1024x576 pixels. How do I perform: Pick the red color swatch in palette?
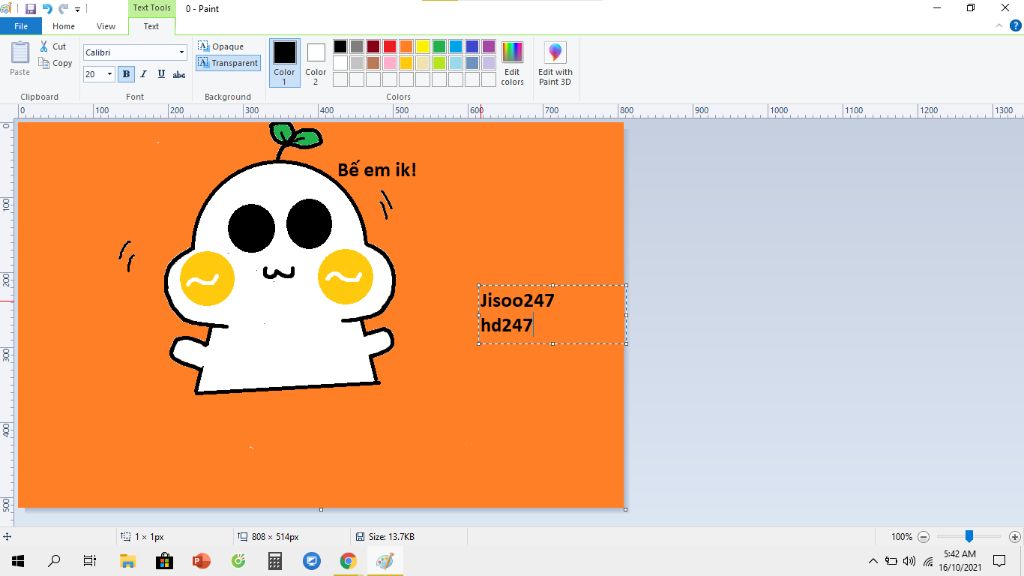pos(389,46)
